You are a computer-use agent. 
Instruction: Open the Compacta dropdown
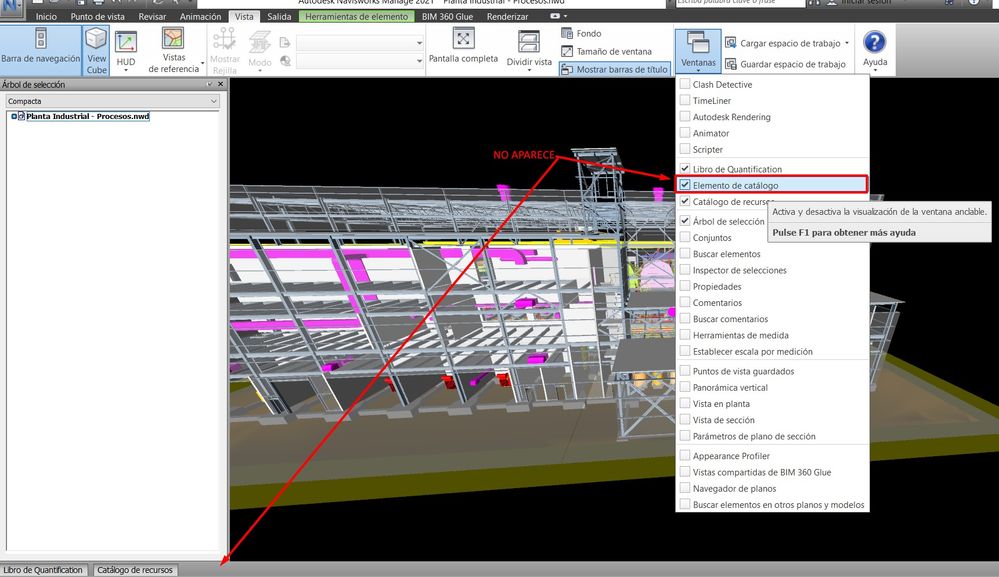(113, 101)
